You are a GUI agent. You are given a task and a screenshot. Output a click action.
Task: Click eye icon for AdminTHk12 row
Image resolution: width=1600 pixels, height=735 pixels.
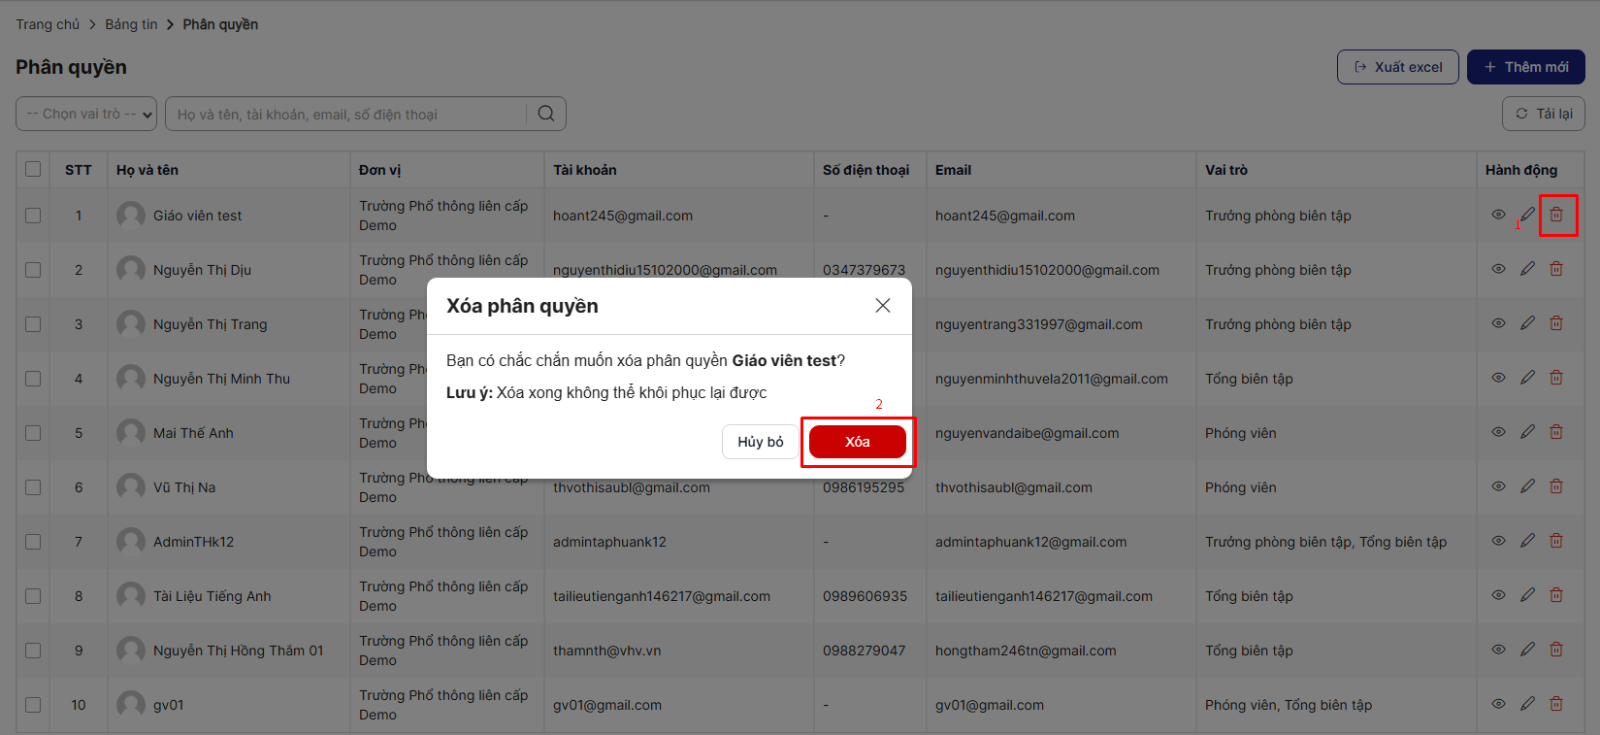point(1498,541)
